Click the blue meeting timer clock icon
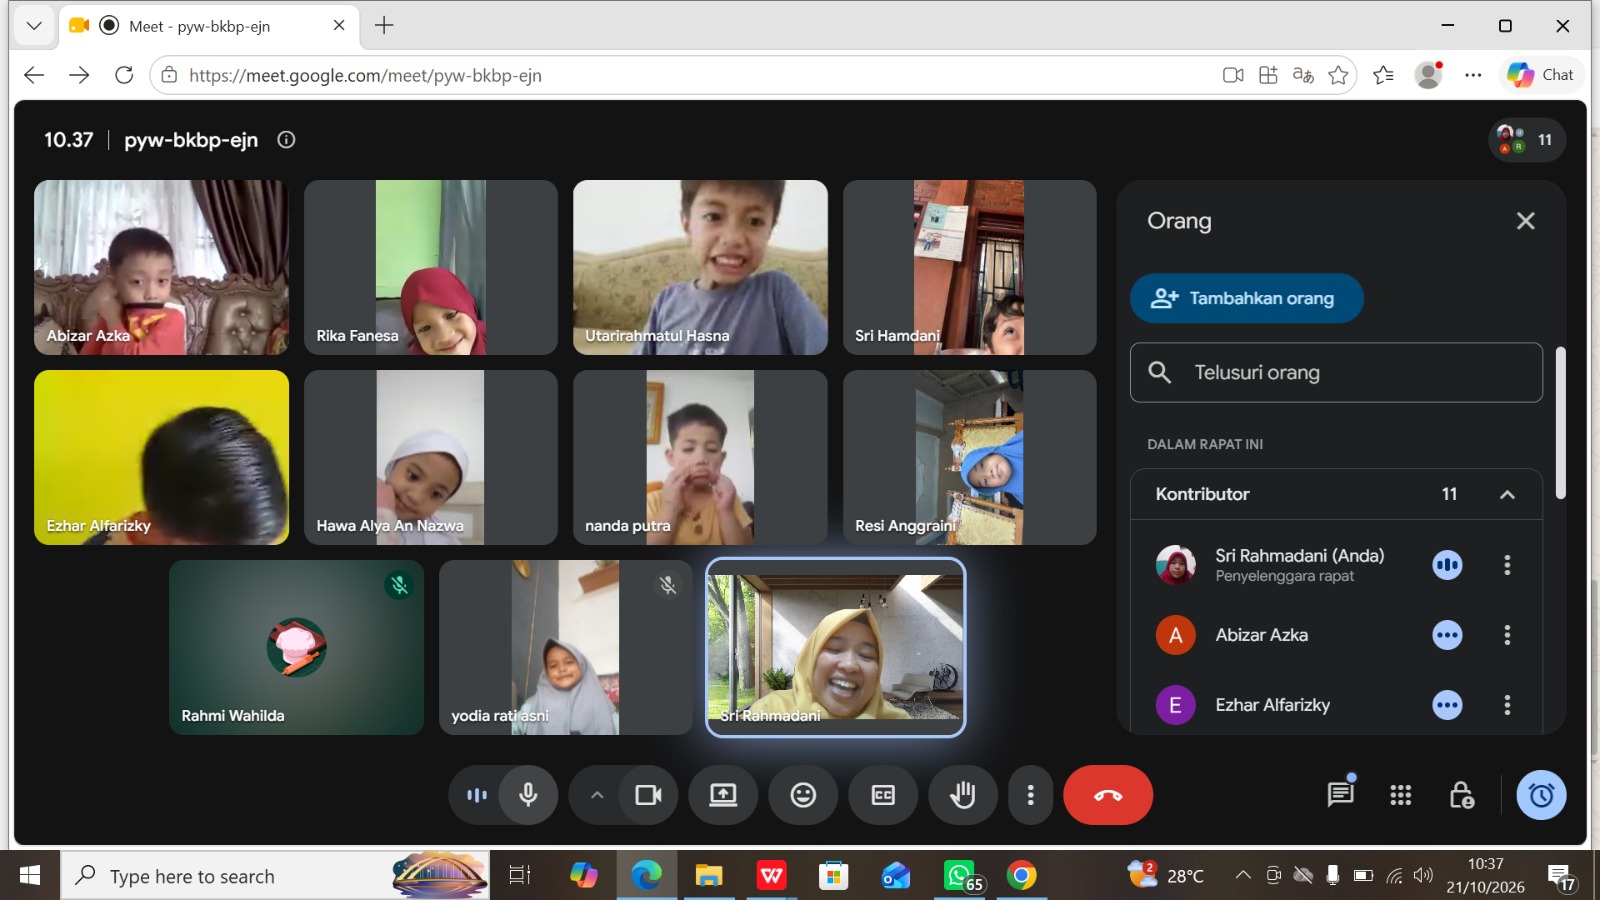The width and height of the screenshot is (1600, 900). (1541, 795)
